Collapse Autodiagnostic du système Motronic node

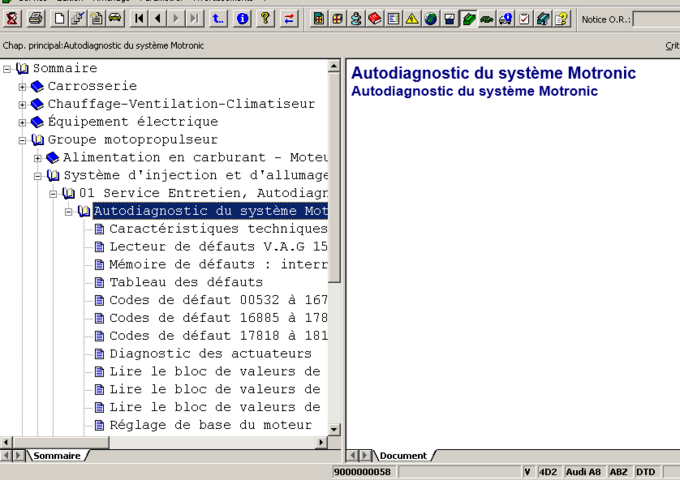69,212
